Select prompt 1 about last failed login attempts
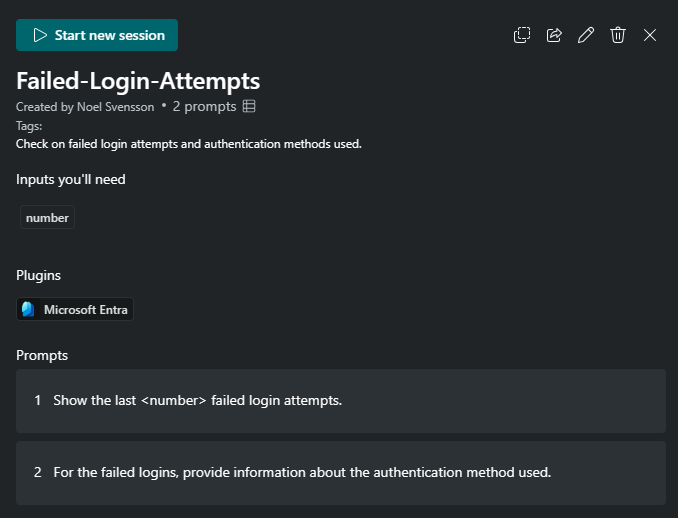 click(341, 401)
